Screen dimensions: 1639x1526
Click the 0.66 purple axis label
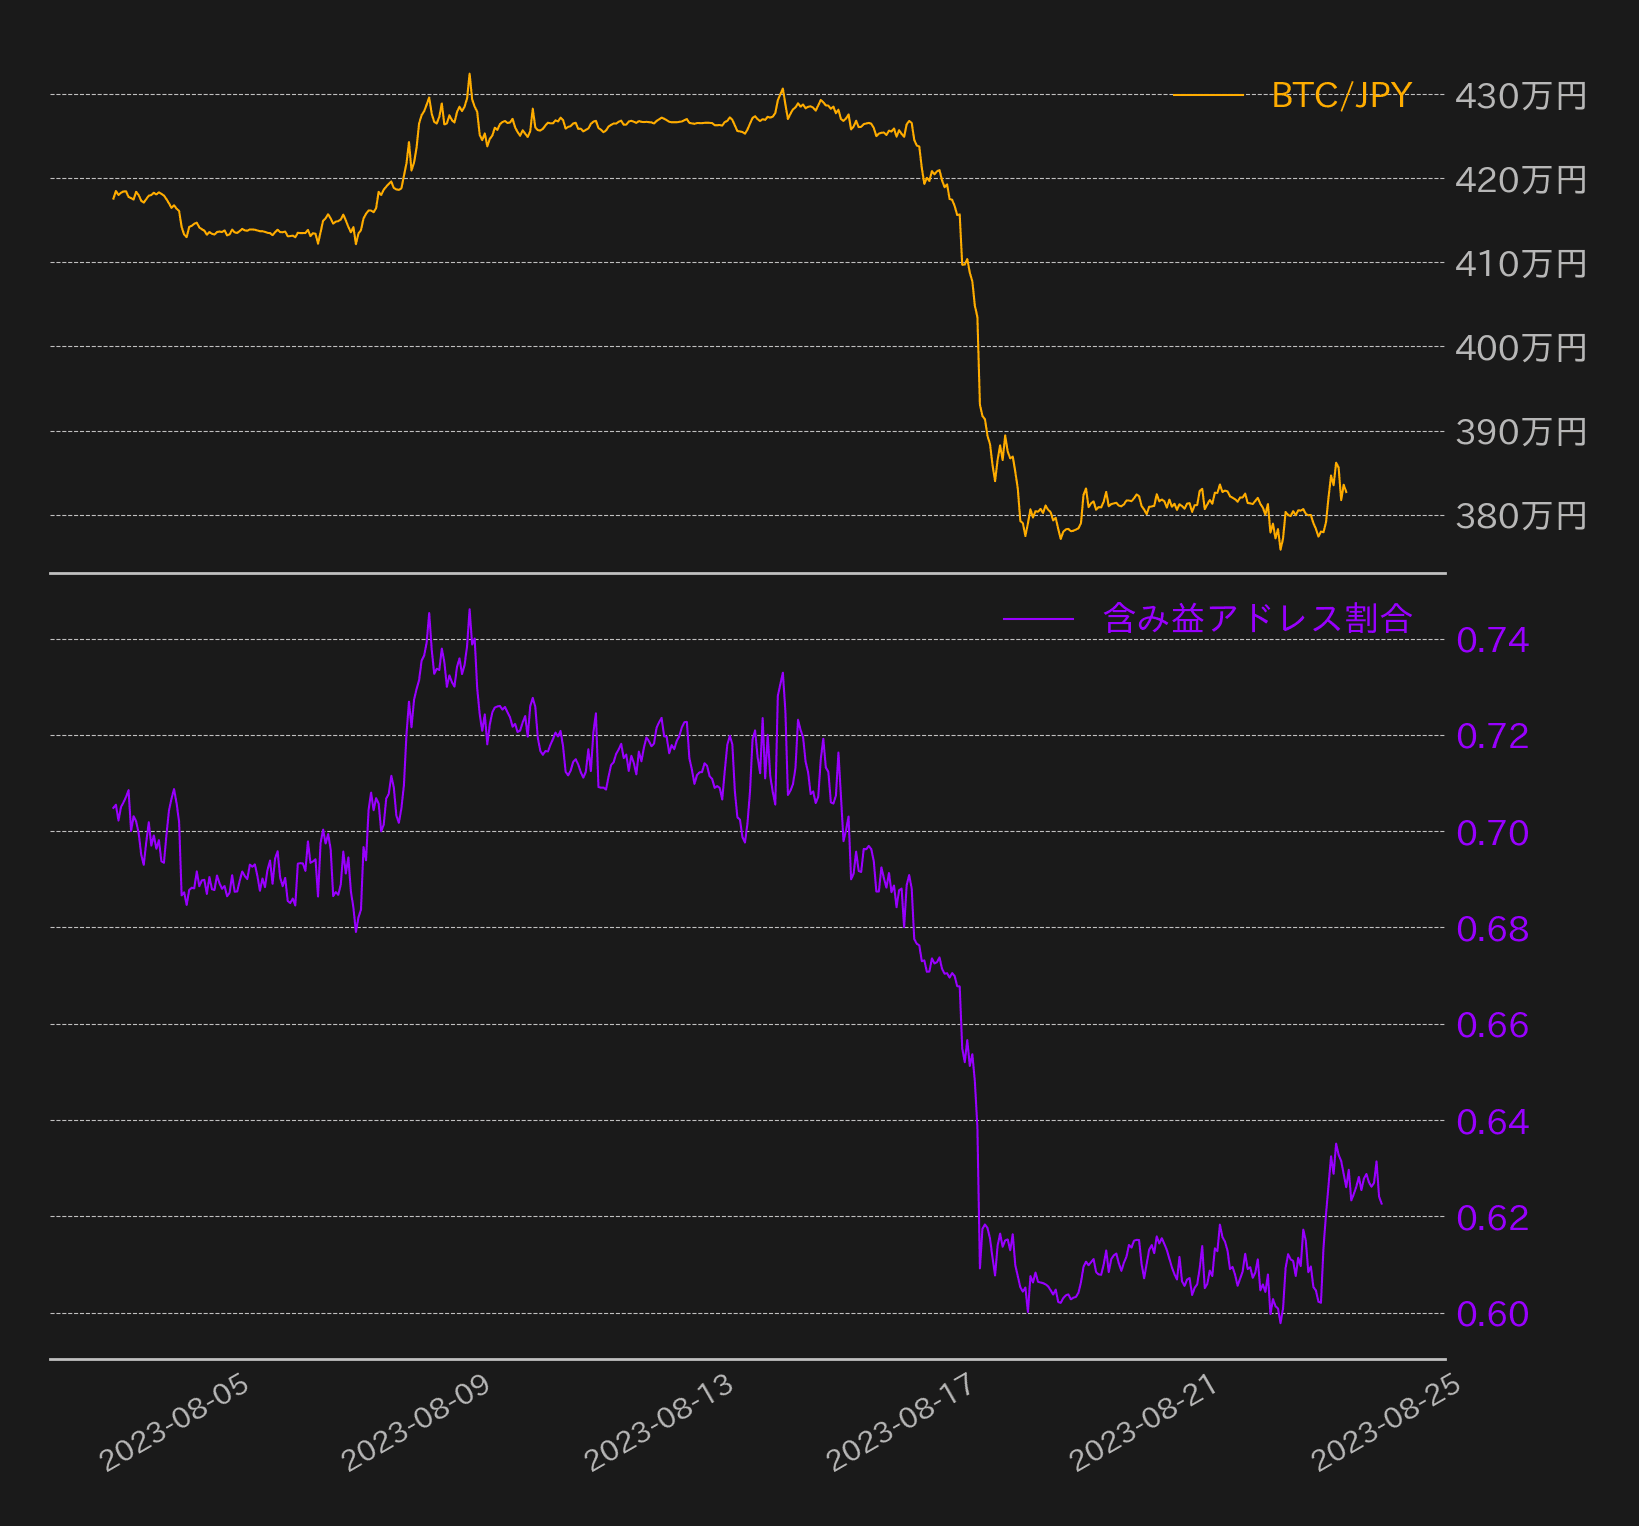coord(1492,1025)
